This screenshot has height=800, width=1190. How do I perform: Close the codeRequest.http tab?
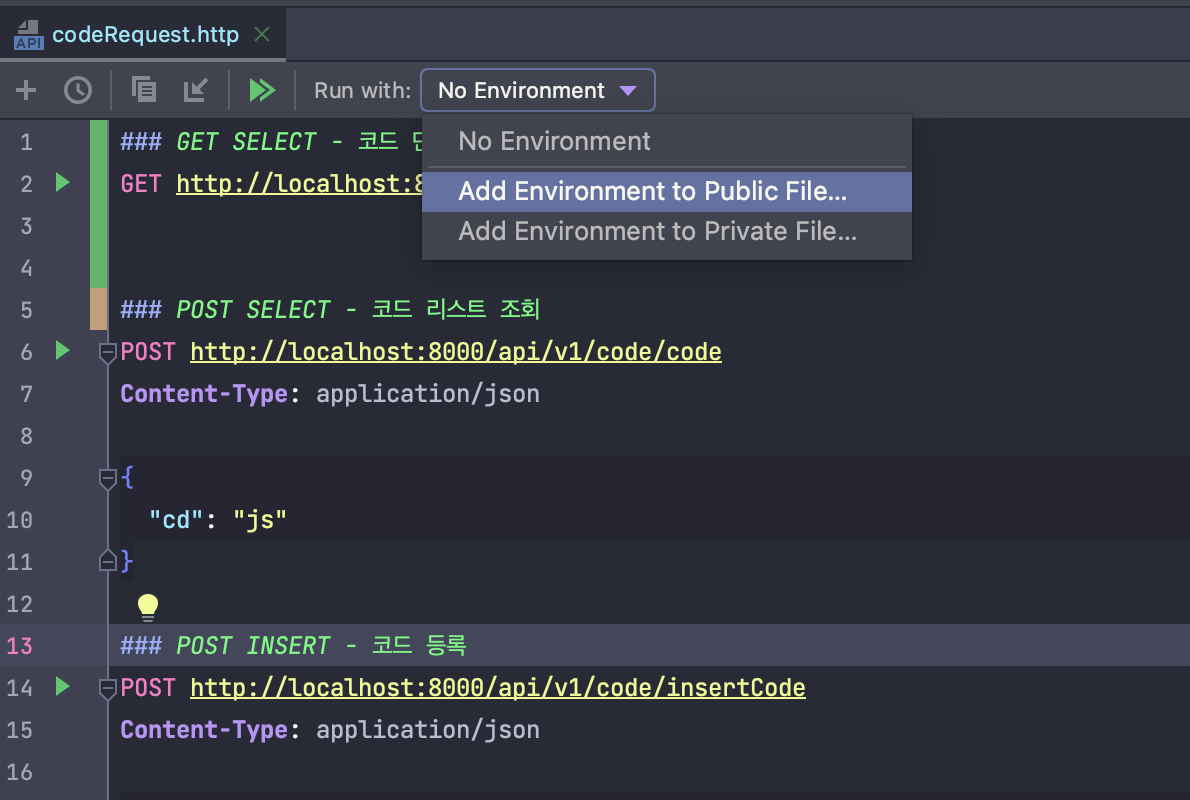262,34
